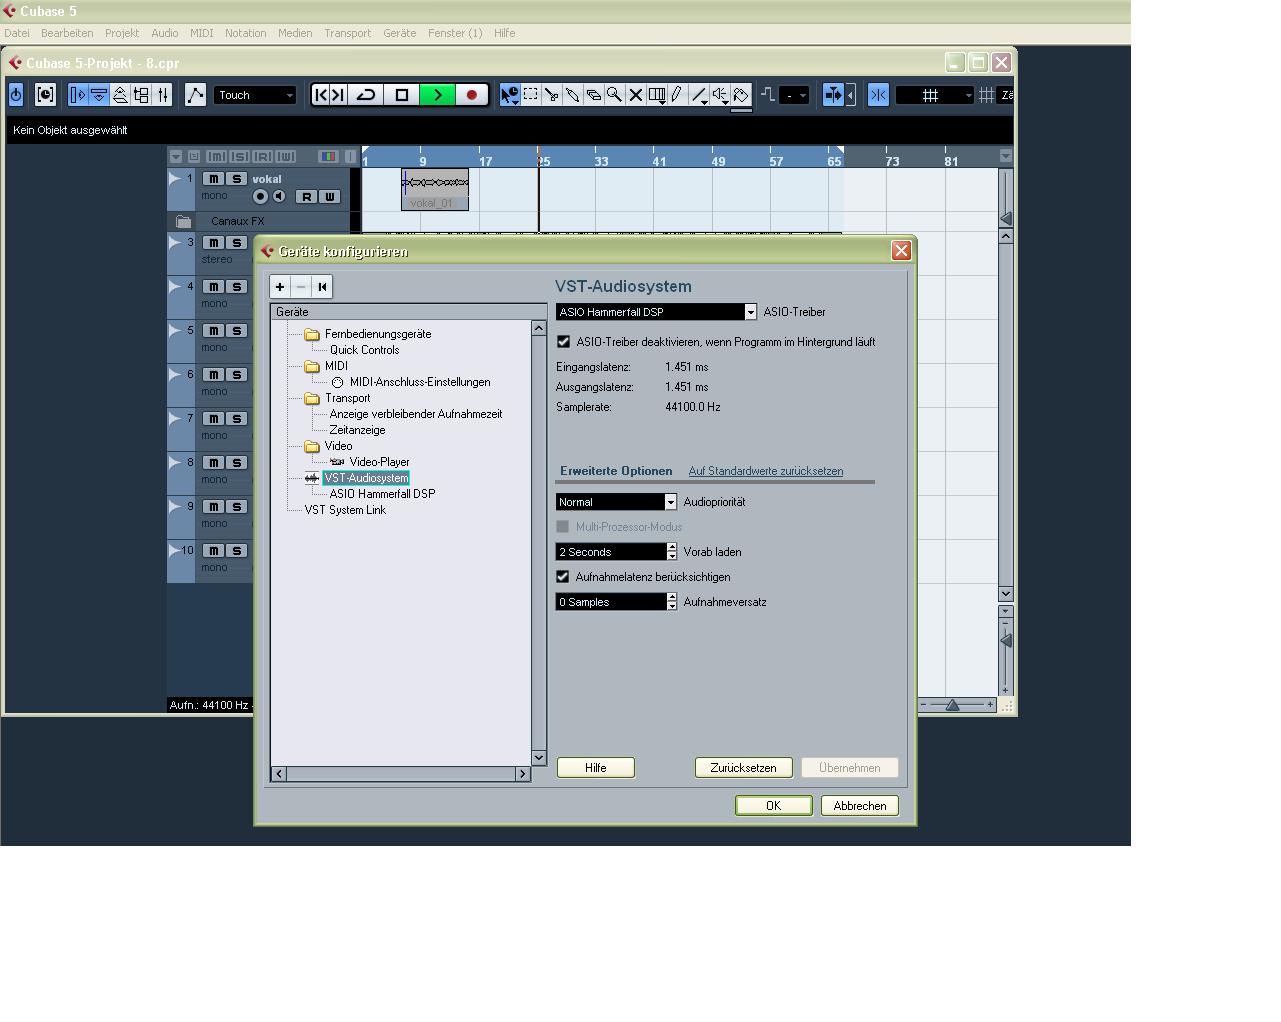1281x1022 pixels.
Task: Open the Touch automation mode dropdown
Action: (256, 95)
